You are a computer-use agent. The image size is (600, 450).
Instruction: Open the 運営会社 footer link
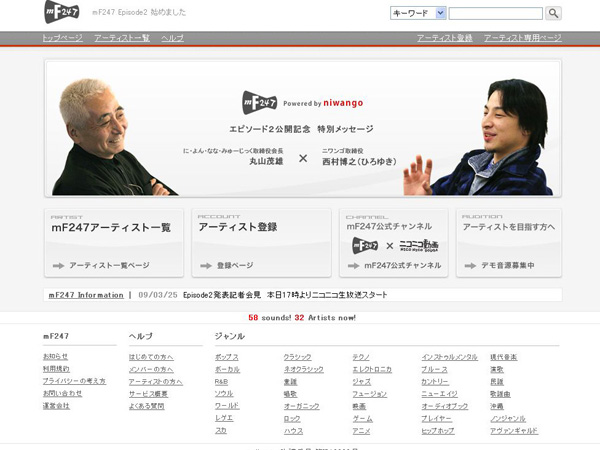coord(56,406)
